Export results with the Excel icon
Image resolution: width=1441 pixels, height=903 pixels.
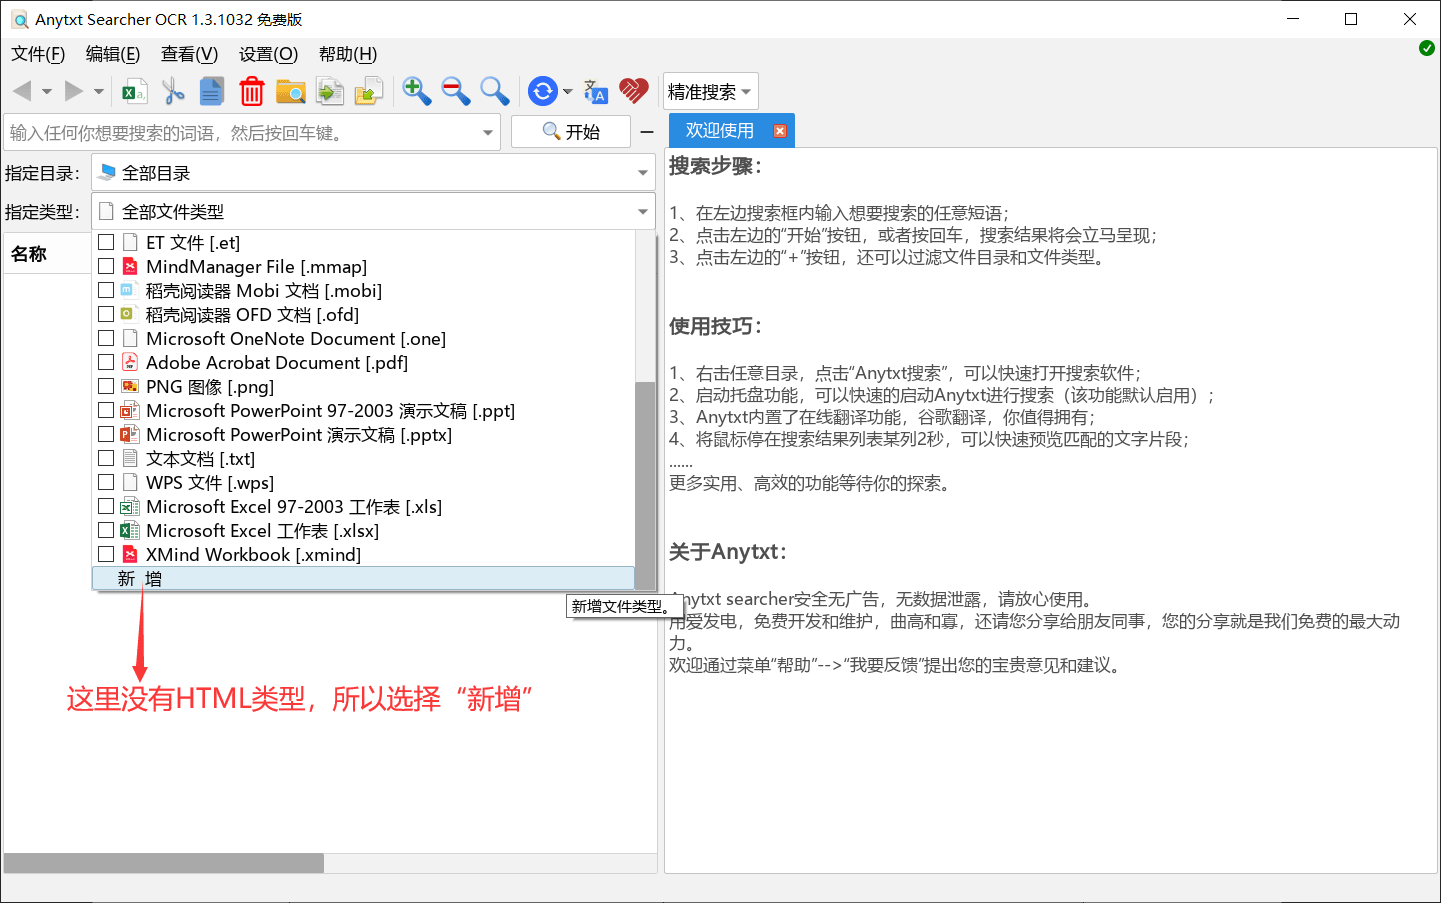(x=134, y=92)
